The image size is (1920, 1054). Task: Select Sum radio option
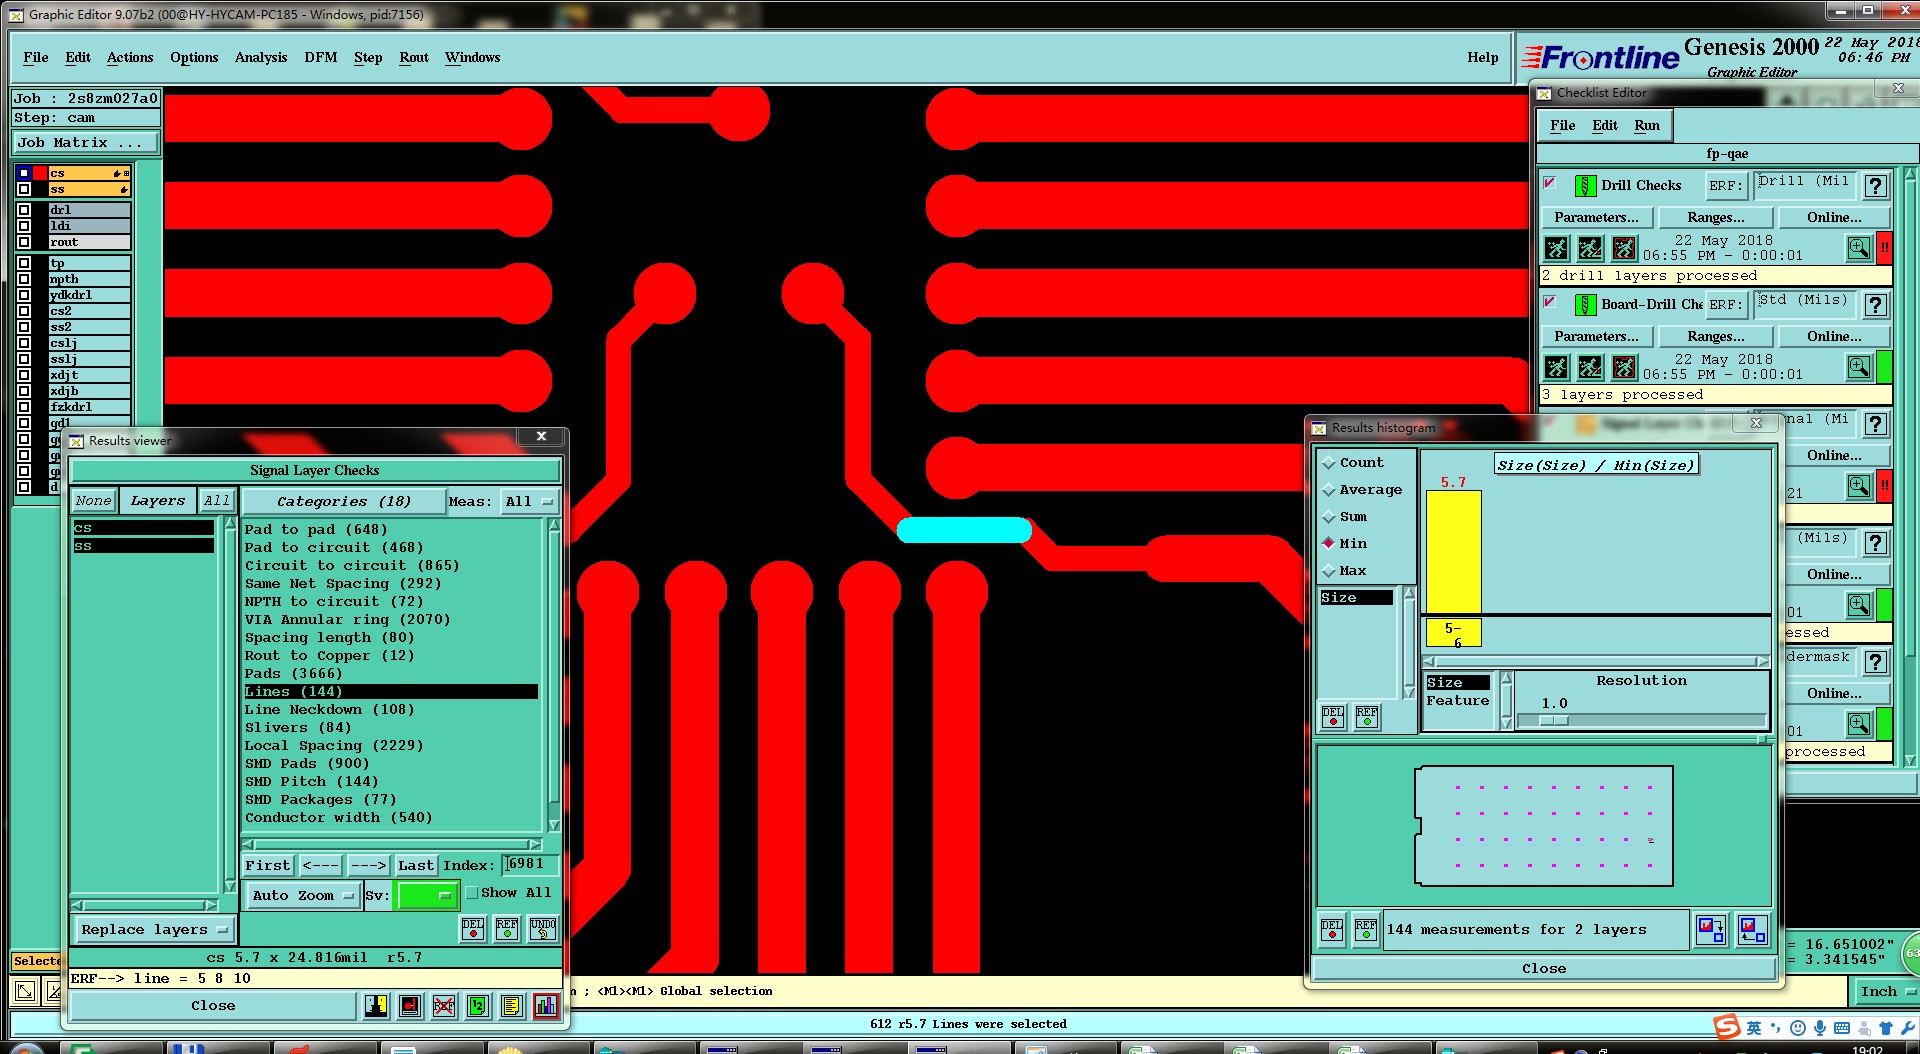1329,517
